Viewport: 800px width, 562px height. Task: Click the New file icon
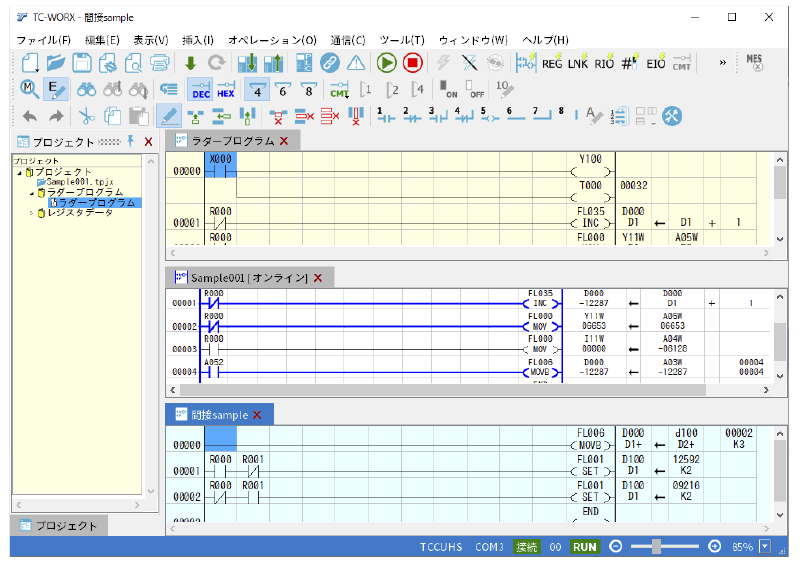pos(30,63)
